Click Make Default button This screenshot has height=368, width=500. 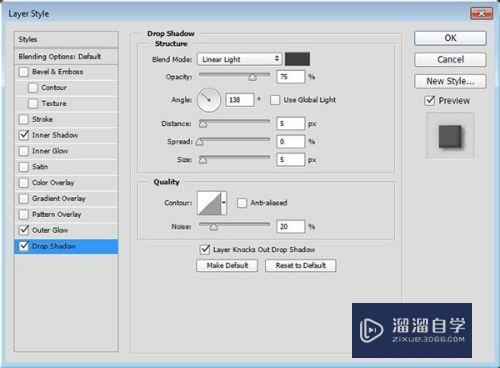pos(227,265)
